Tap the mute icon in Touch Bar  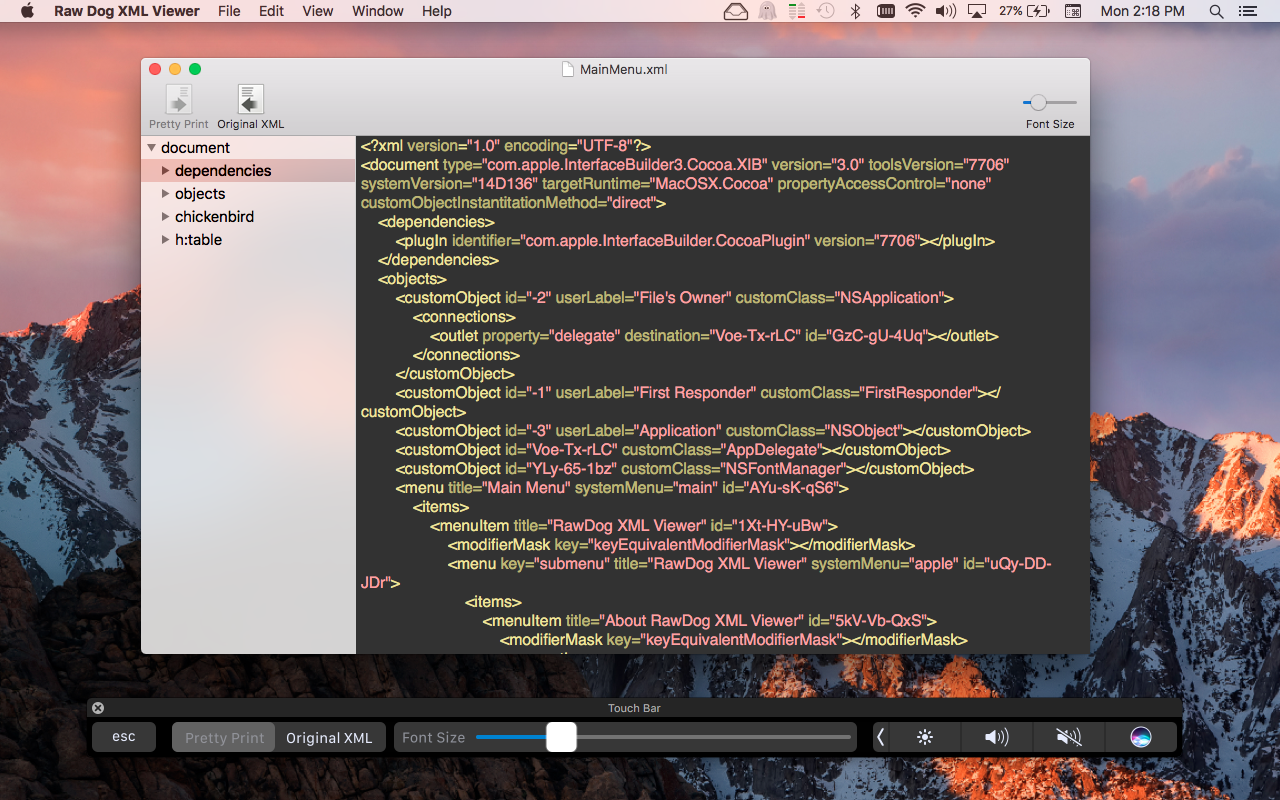[1068, 737]
